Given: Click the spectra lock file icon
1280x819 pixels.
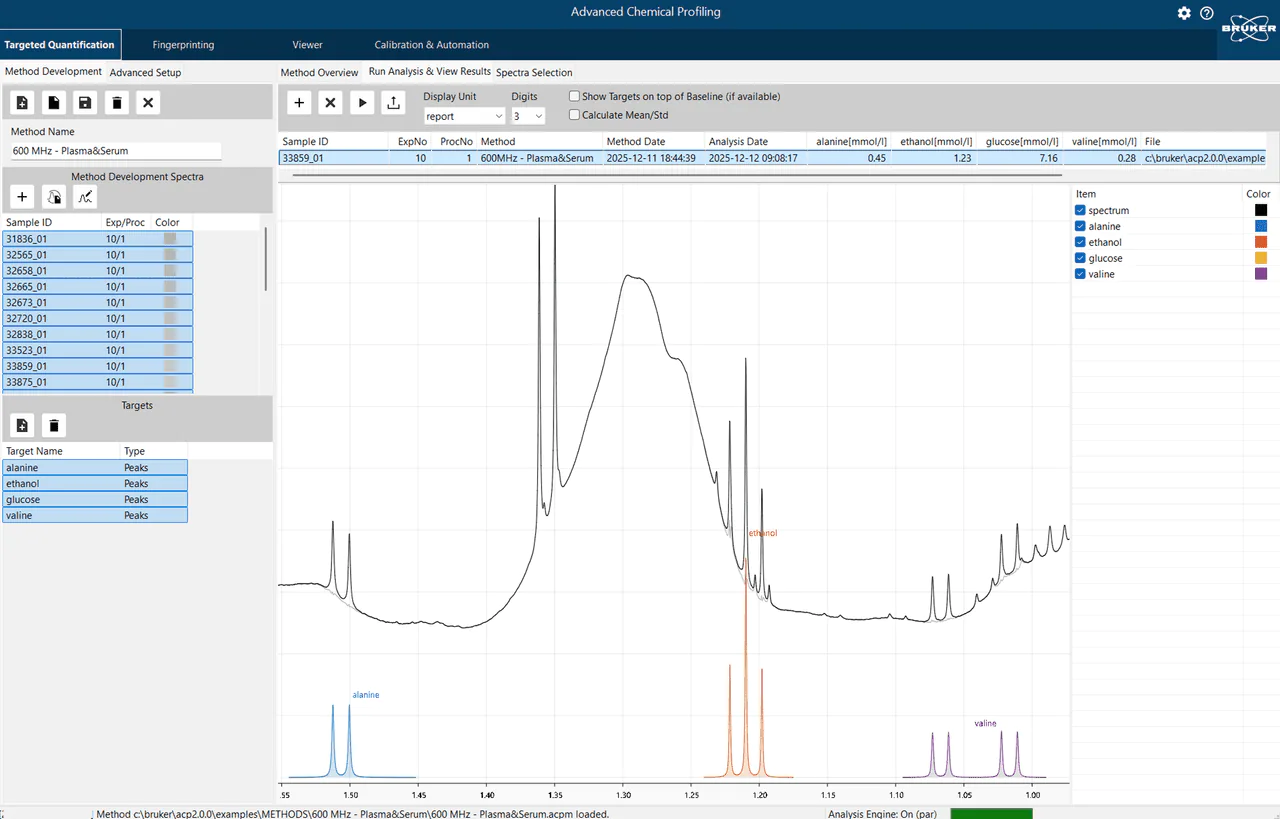Looking at the screenshot, I should click(x=54, y=197).
